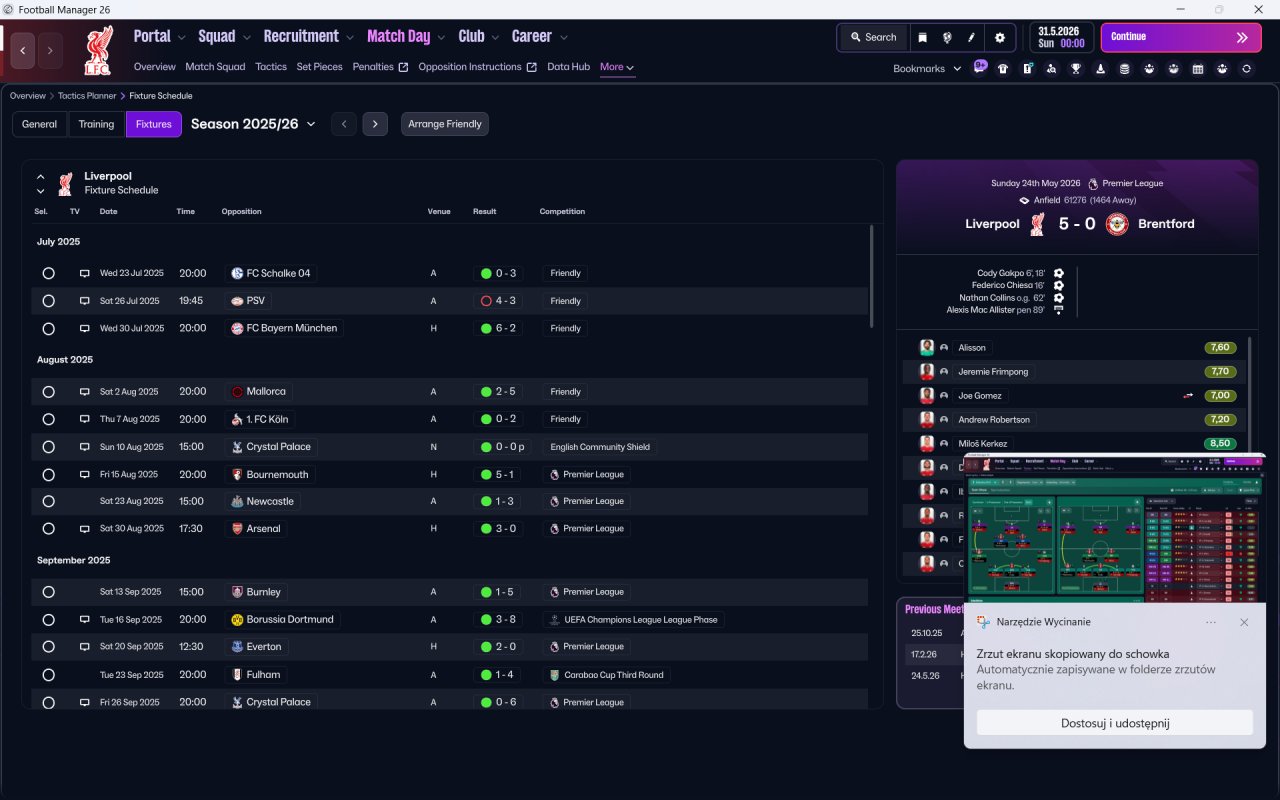Select the 1. FC Köln fixture radio button
Screen dimensions: 1280x800
[48, 419]
